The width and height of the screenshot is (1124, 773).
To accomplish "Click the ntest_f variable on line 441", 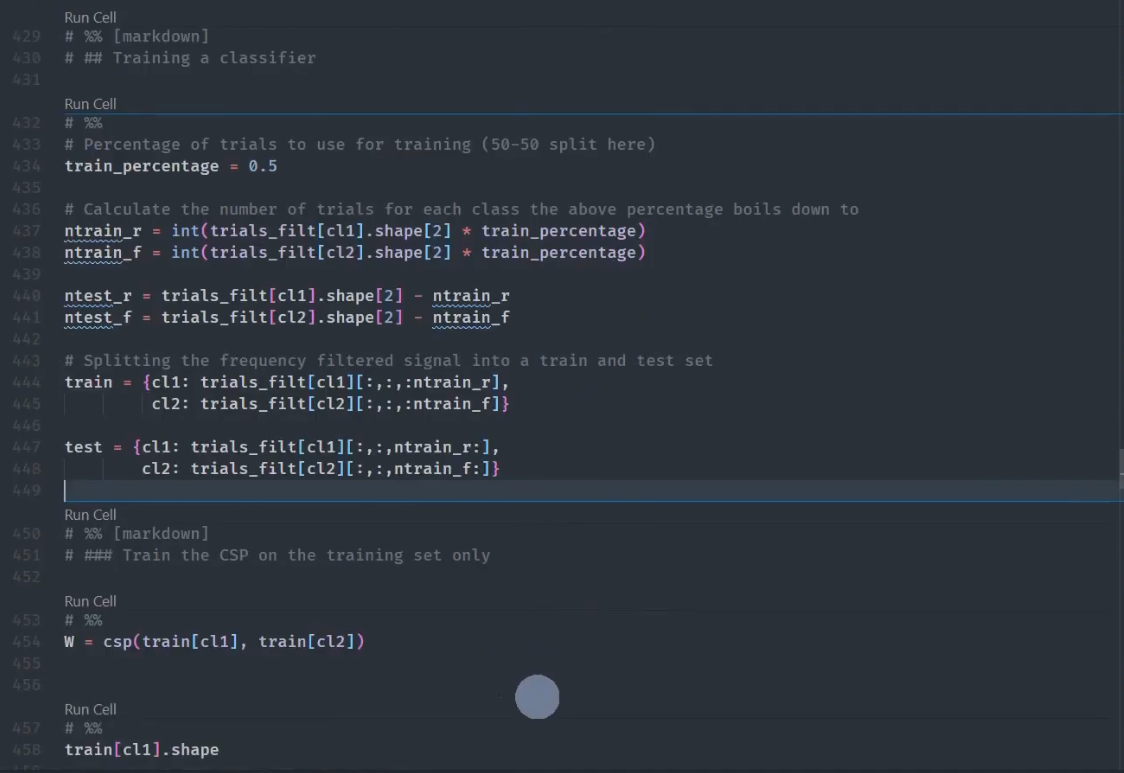I will 96,317.
